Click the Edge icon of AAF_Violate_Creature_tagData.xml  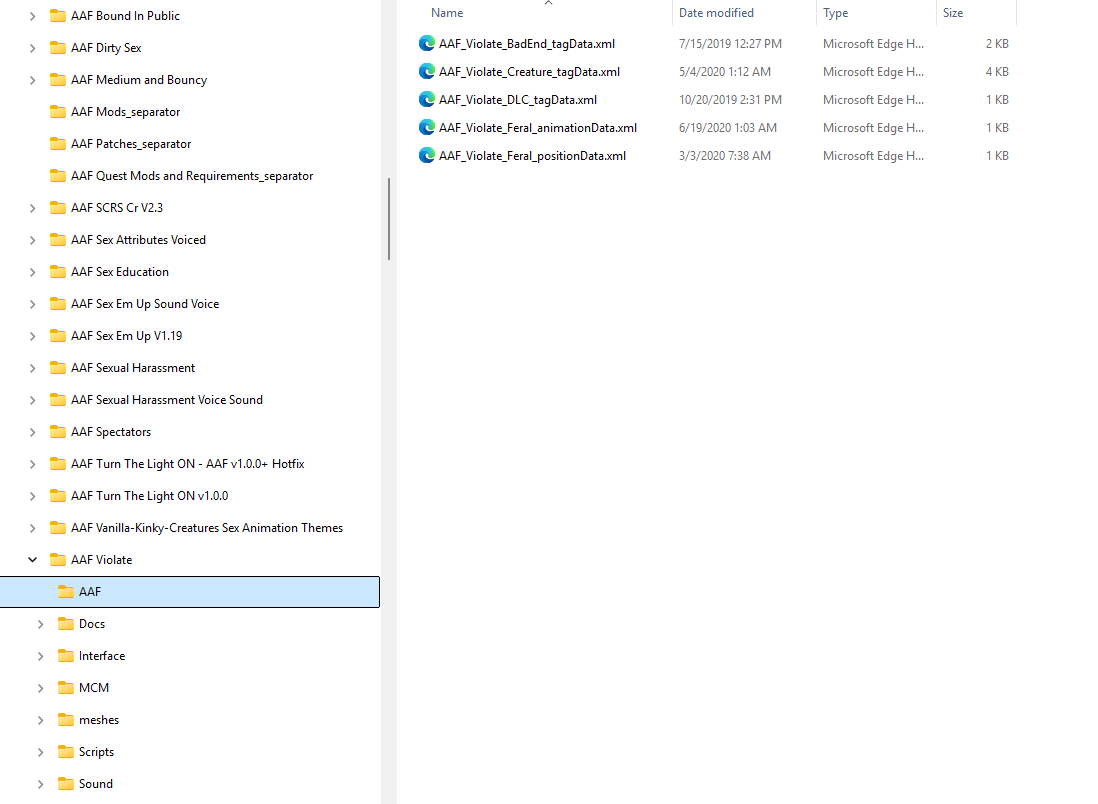pos(426,71)
